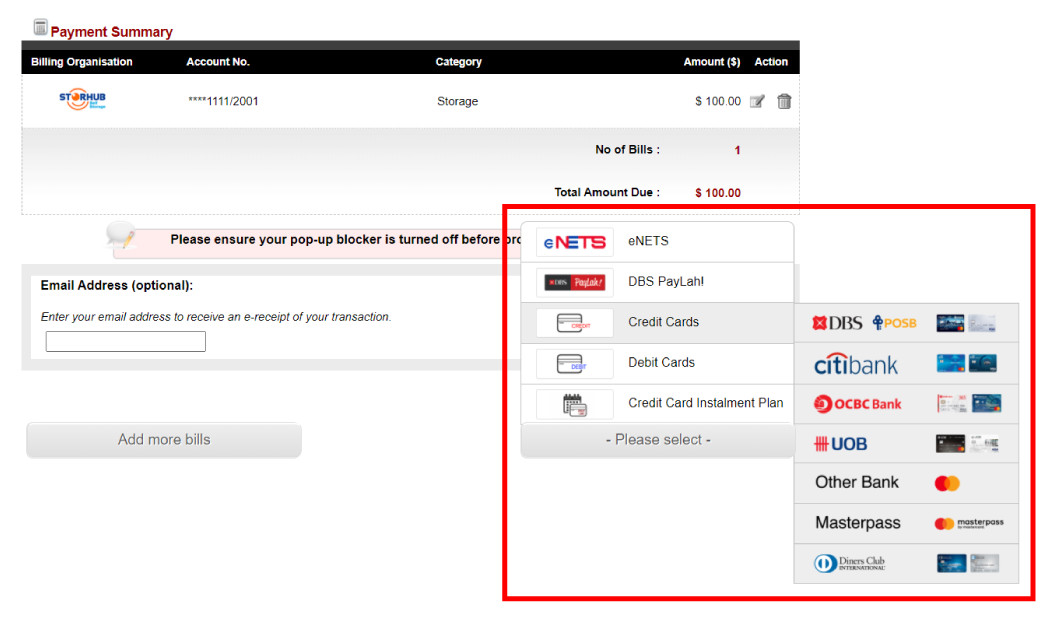1045x619 pixels.
Task: Select Other Bank Mastercard option
Action: point(906,483)
